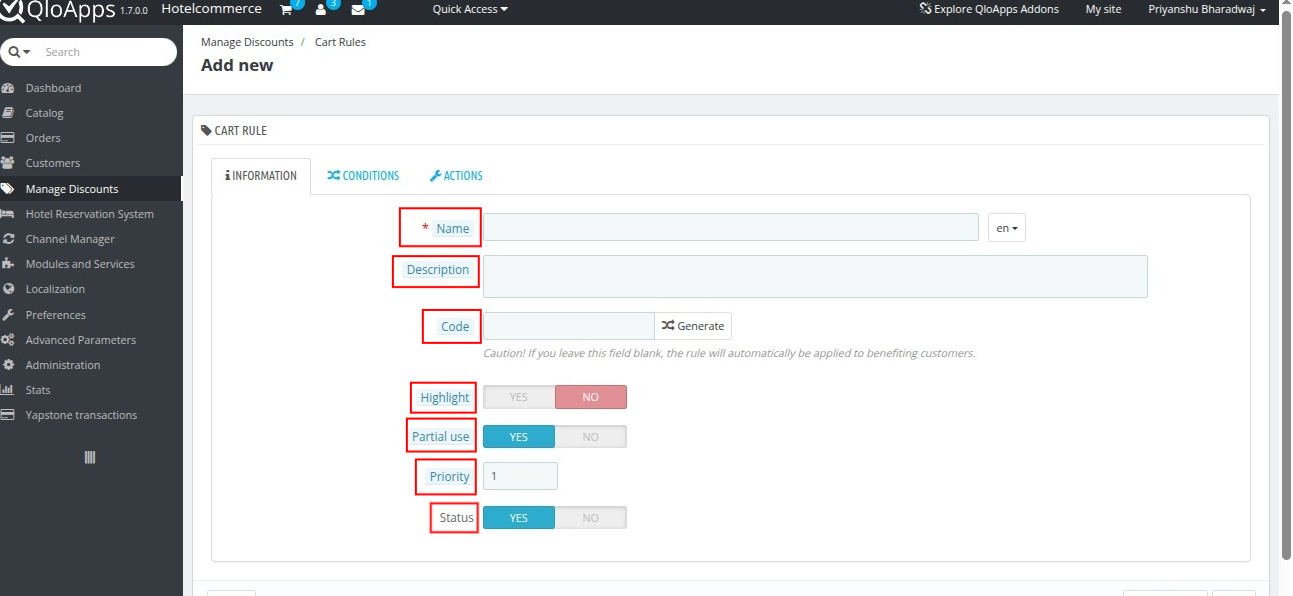Screen dimensions: 1293x596
Task: Click the Generate code button
Action: pyautogui.click(x=693, y=326)
